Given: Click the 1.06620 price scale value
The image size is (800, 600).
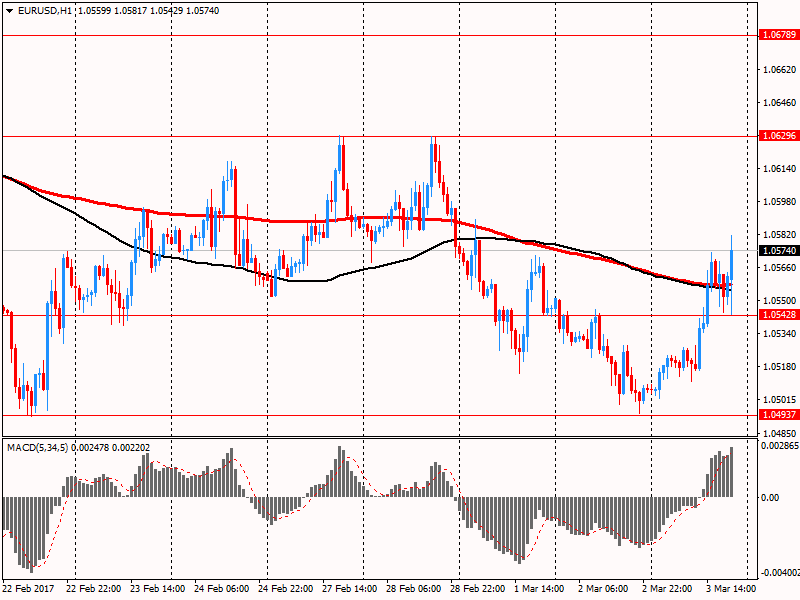Looking at the screenshot, I should pyautogui.click(x=780, y=70).
